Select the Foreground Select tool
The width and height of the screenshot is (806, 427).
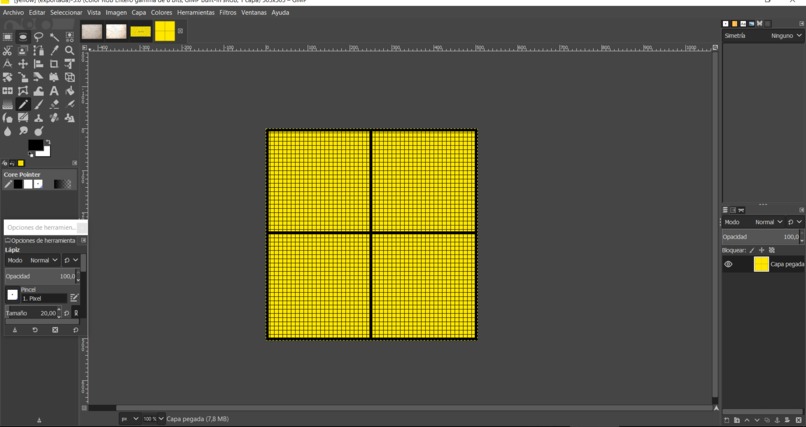click(x=23, y=50)
